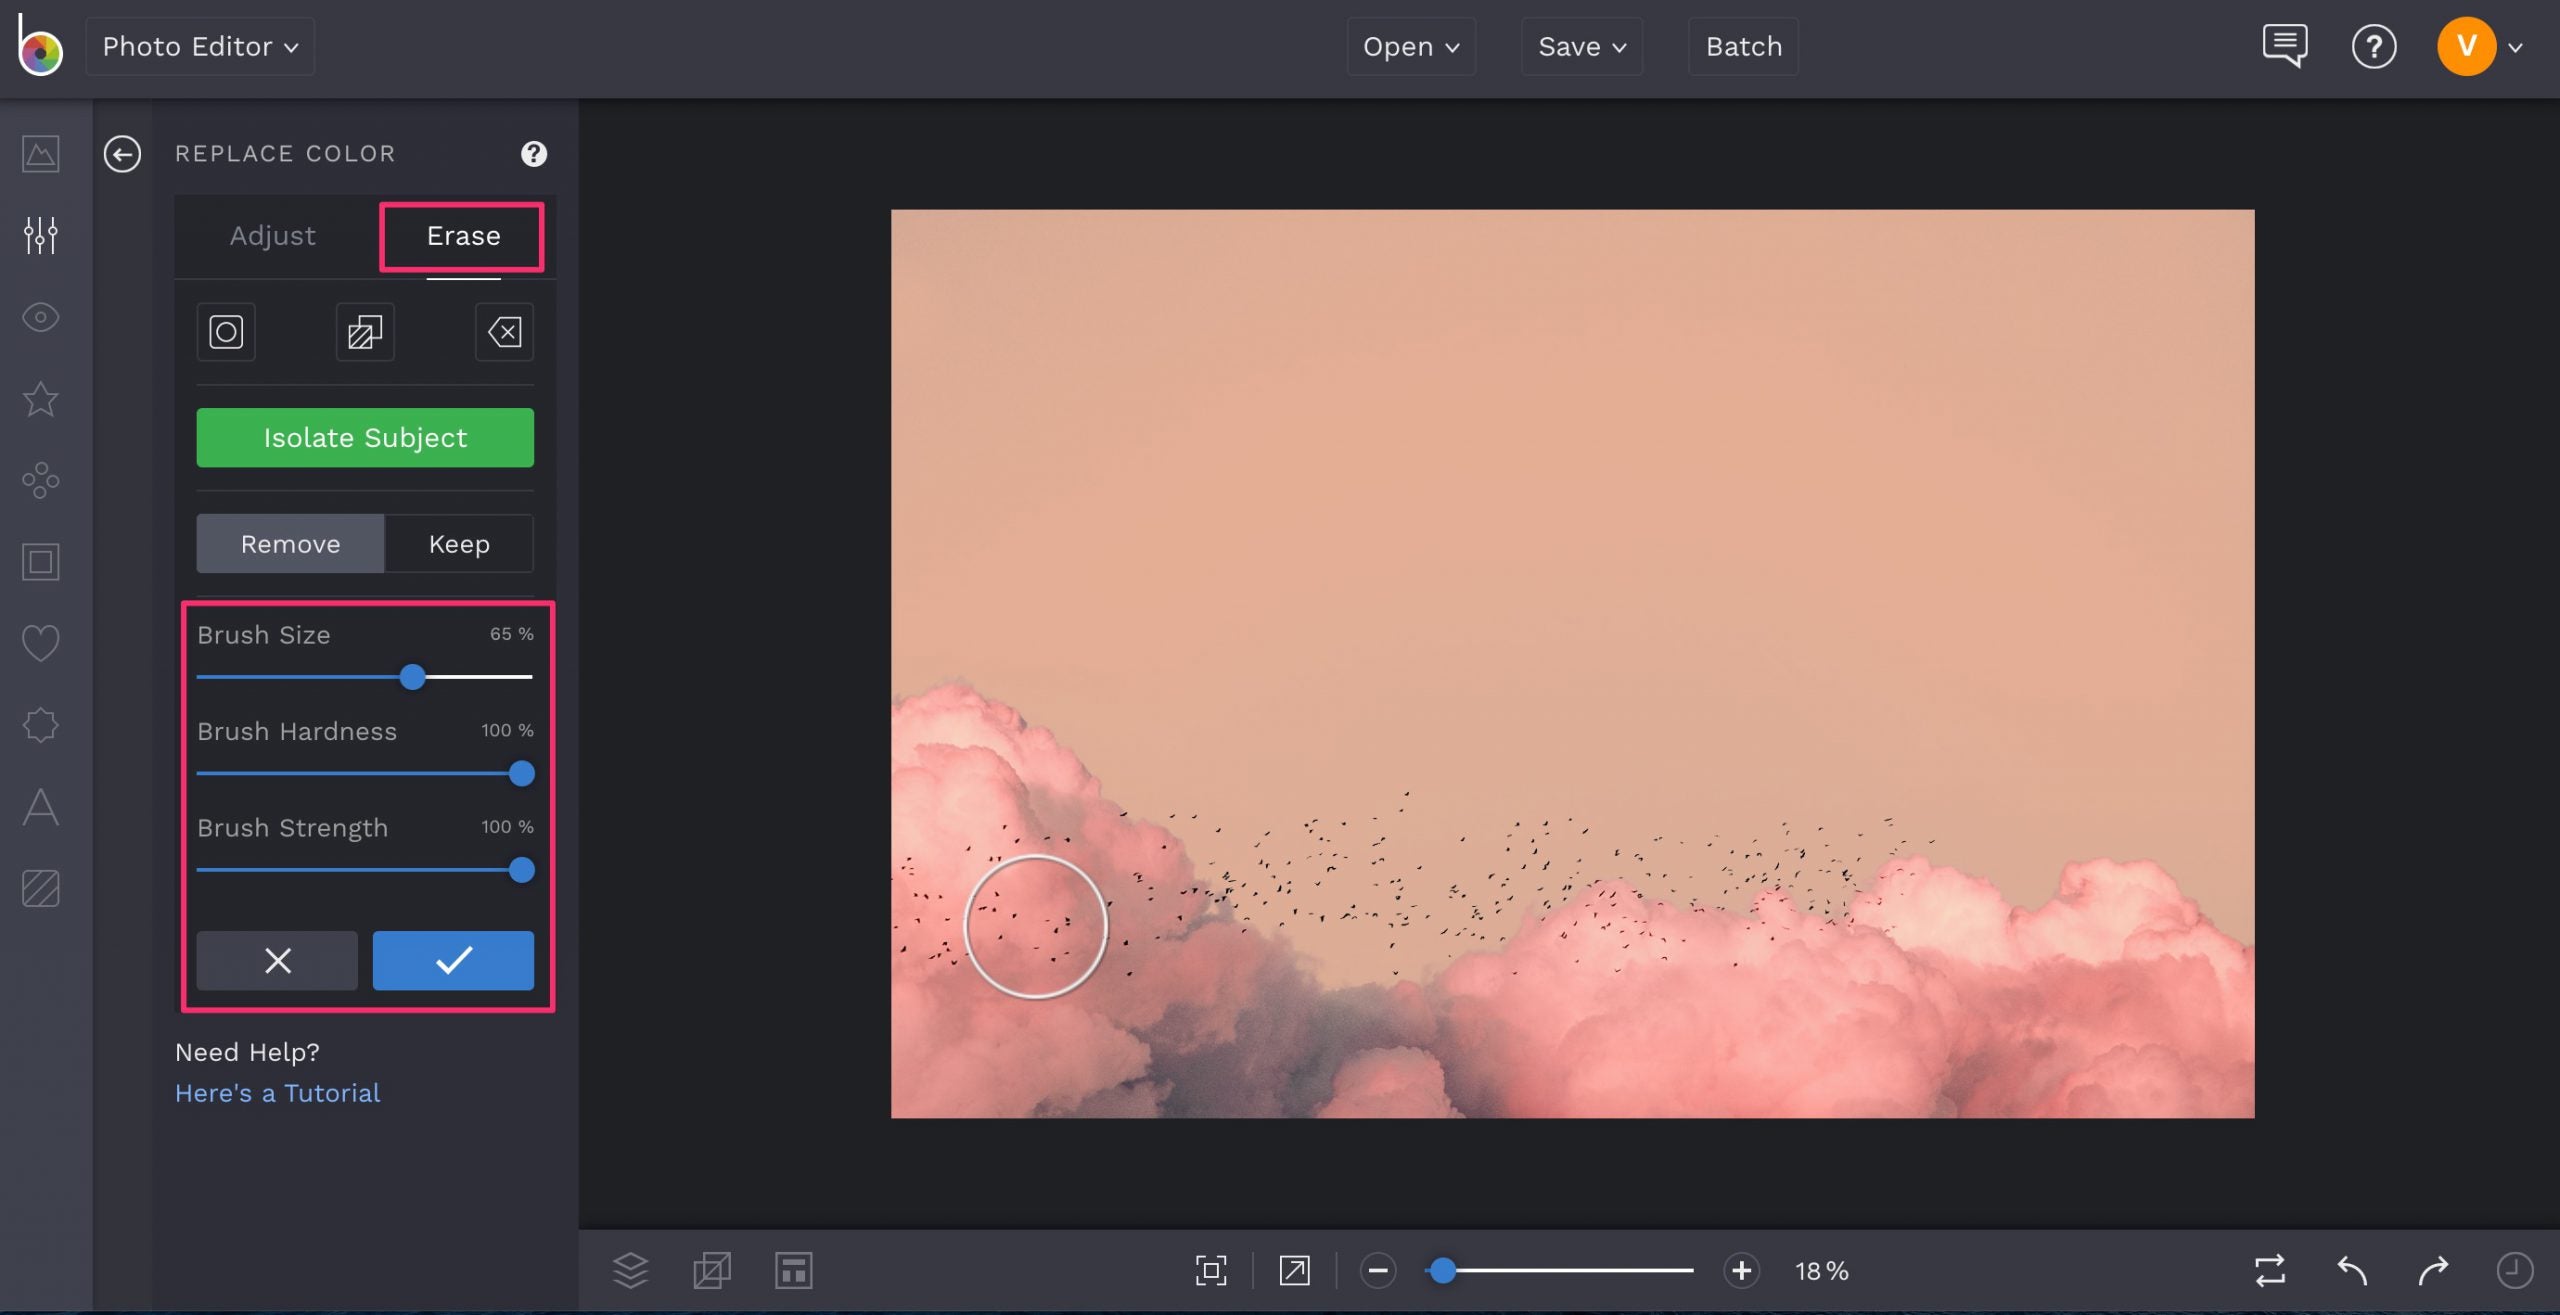Open the Help question mark menu

pos(2374,45)
